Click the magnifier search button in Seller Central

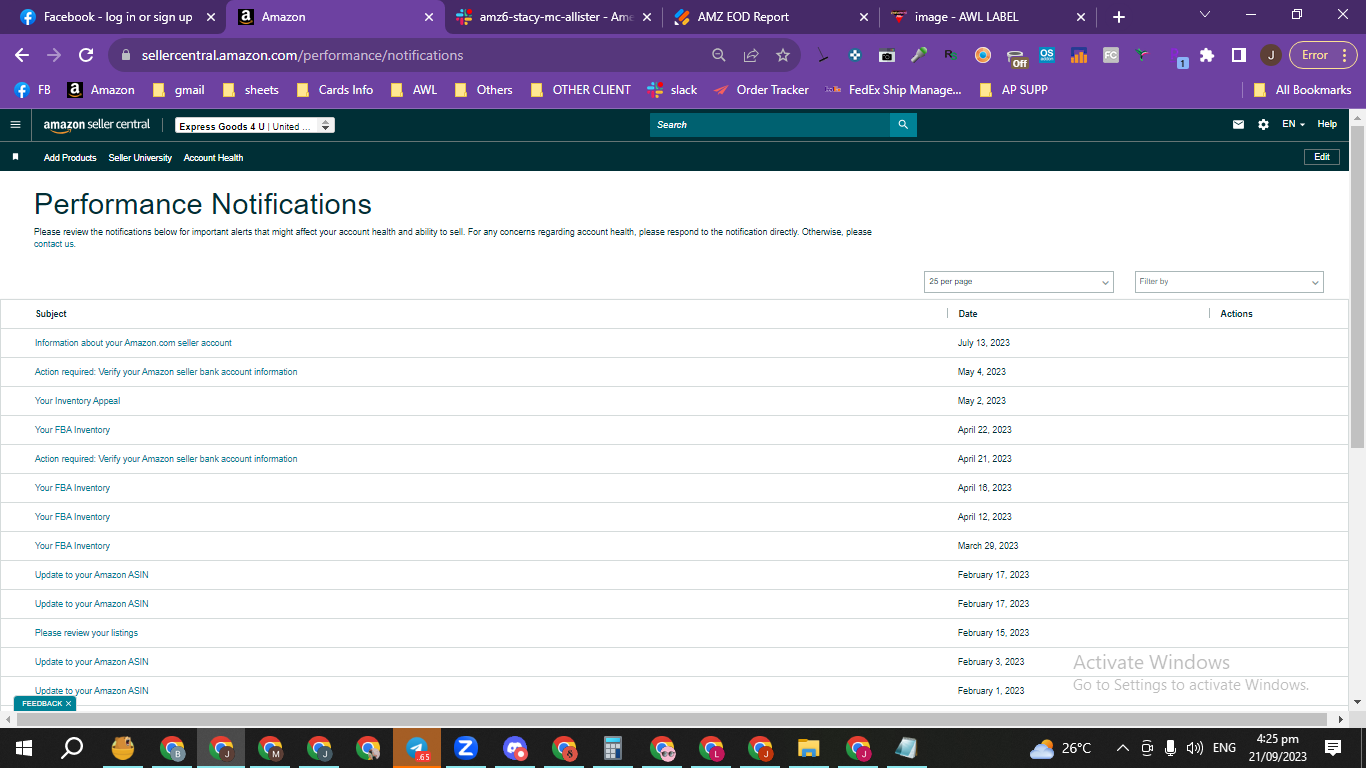pyautogui.click(x=903, y=125)
